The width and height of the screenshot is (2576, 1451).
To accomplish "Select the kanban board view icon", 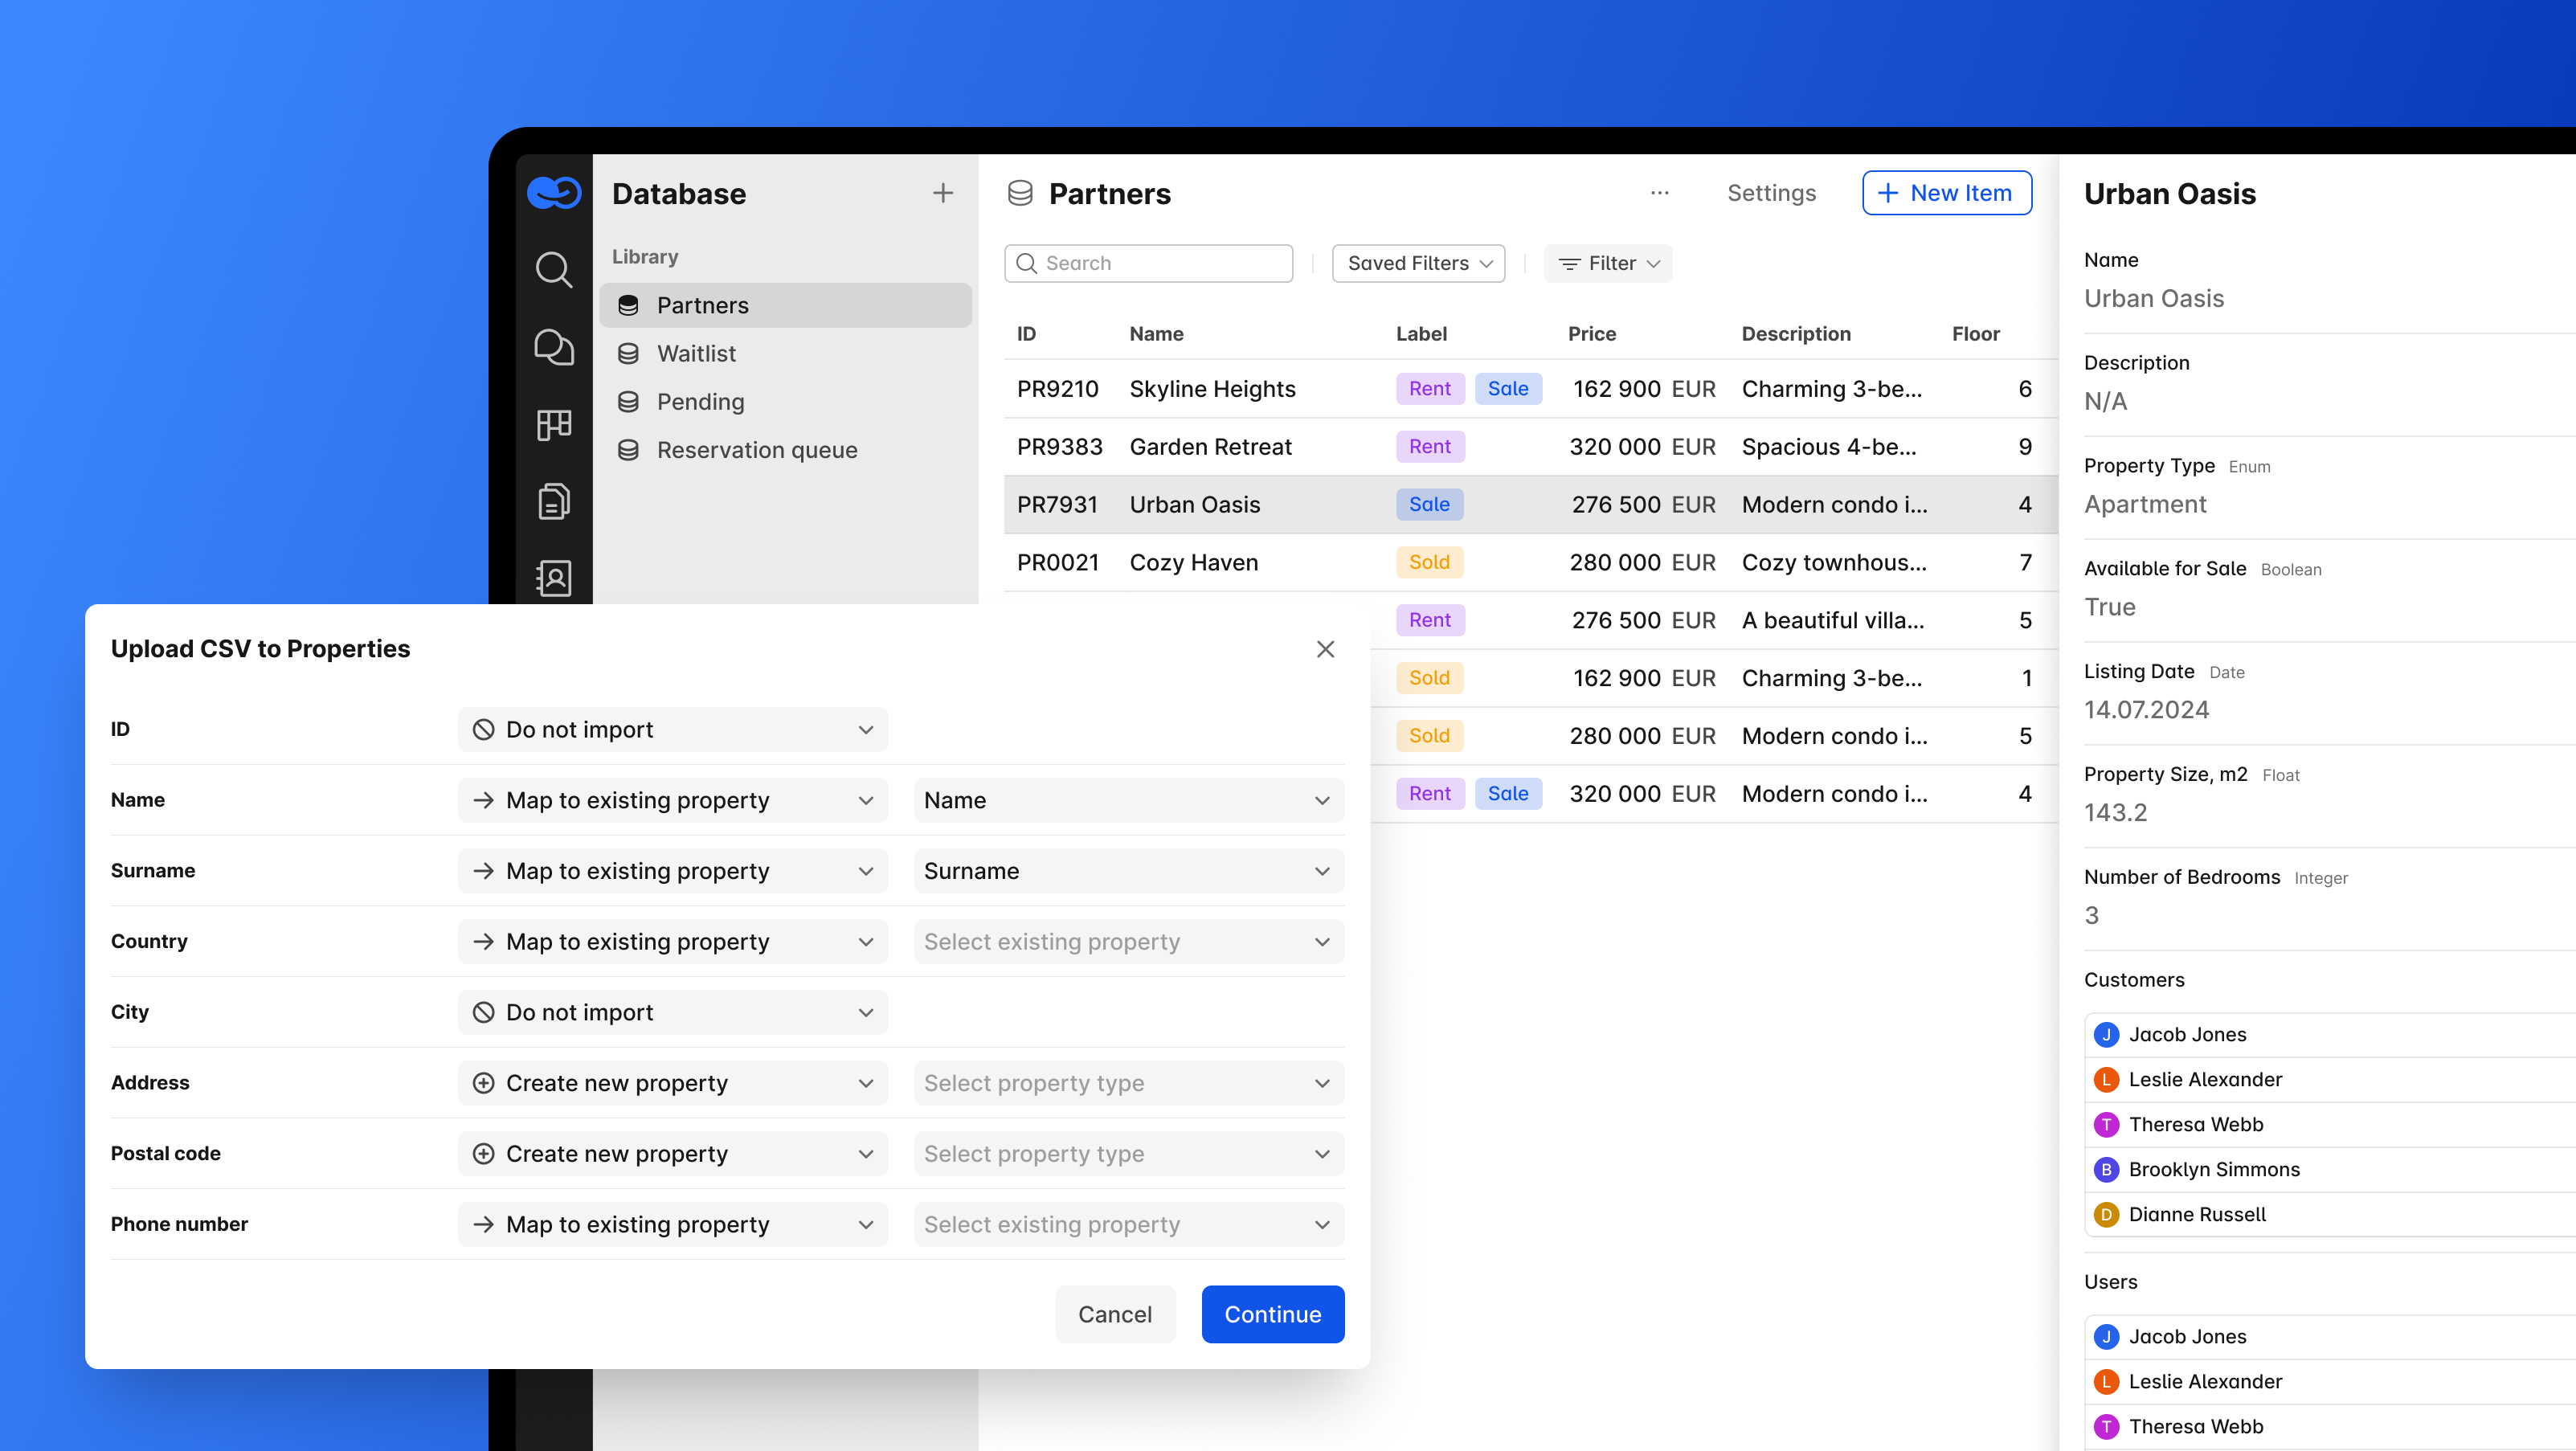I will pyautogui.click(x=554, y=424).
